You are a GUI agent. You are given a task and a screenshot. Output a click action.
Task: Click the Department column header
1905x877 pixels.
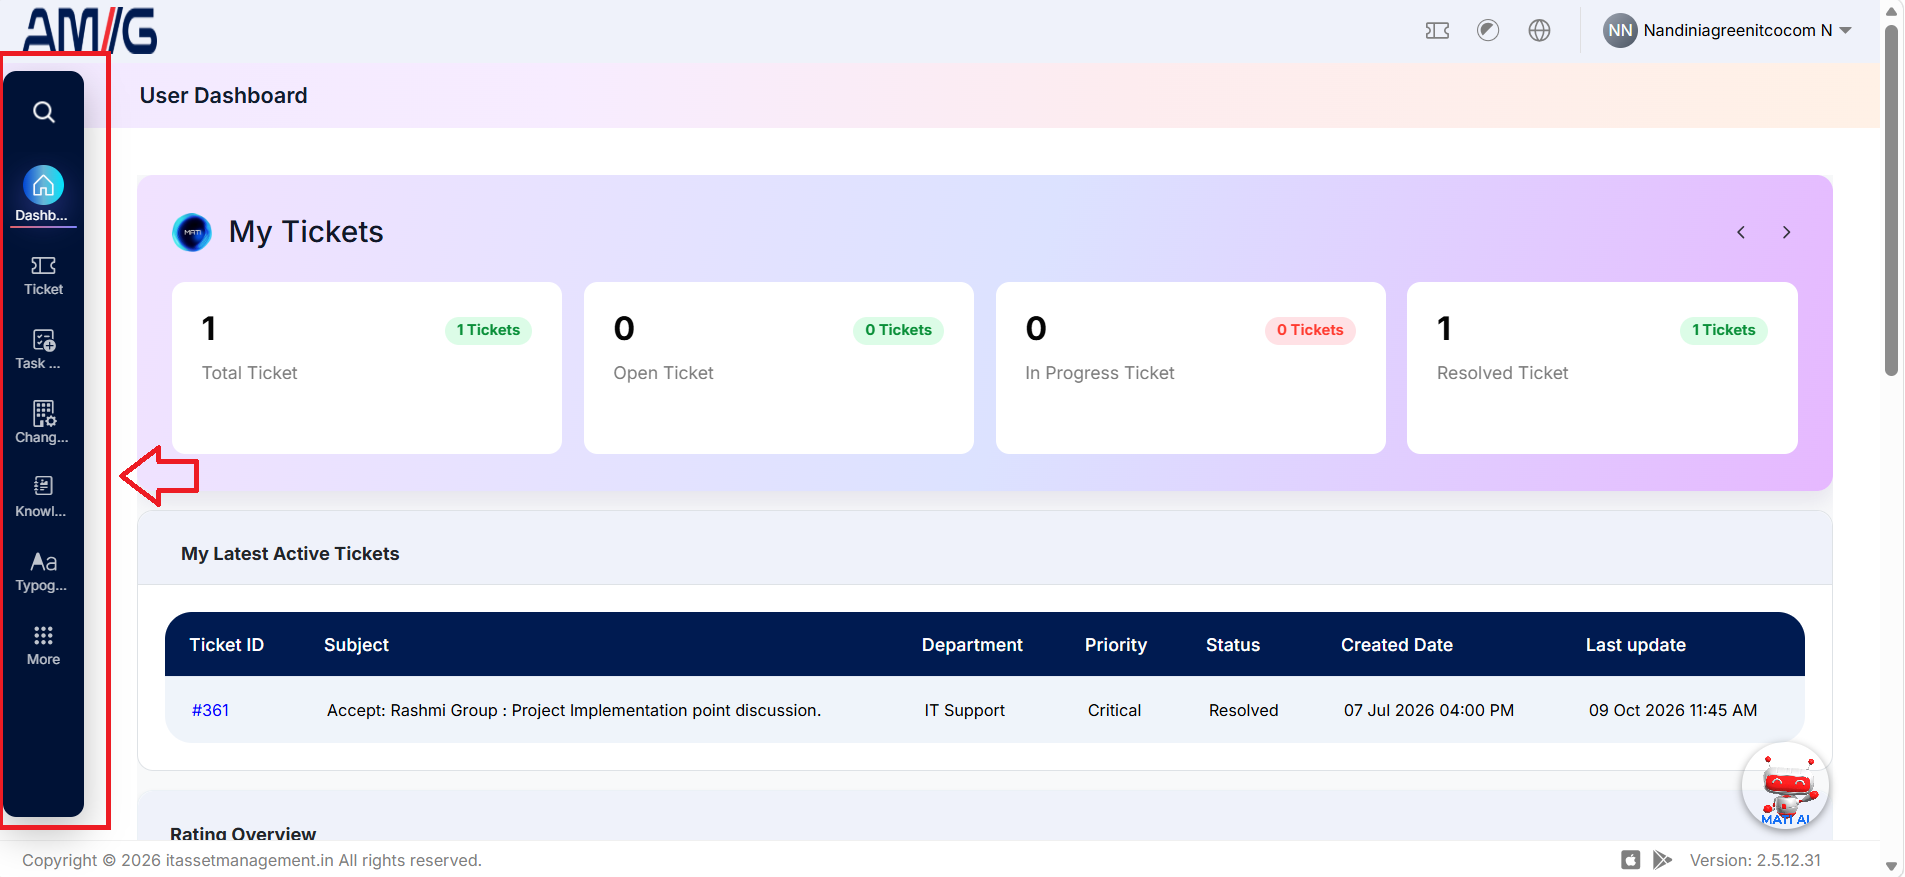pos(972,645)
